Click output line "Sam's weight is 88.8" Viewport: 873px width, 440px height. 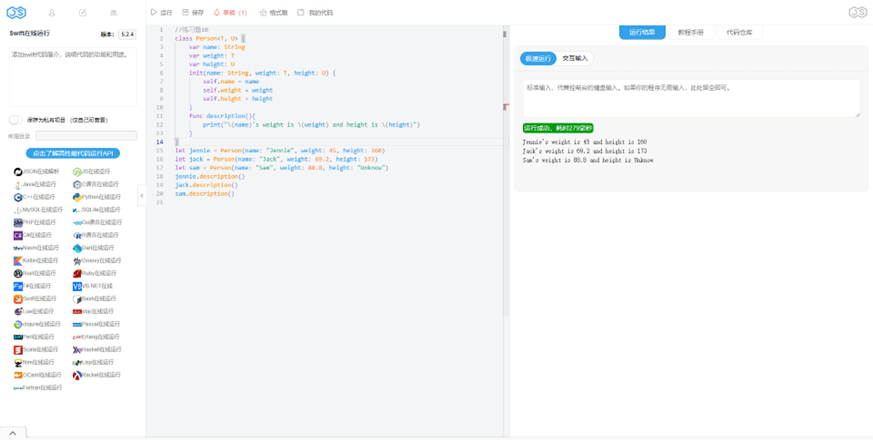[x=588, y=160]
